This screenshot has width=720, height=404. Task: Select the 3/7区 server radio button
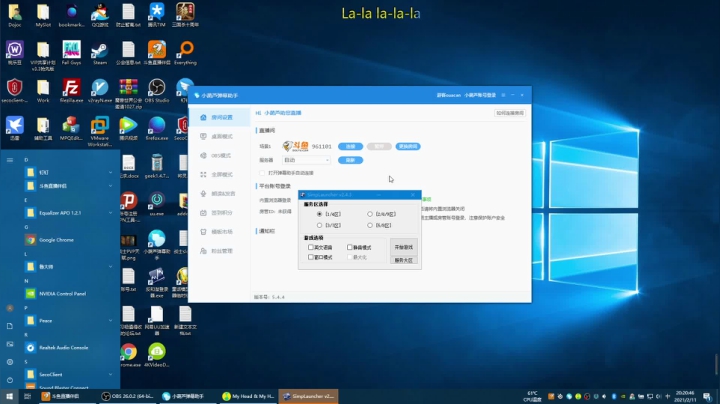[320, 225]
